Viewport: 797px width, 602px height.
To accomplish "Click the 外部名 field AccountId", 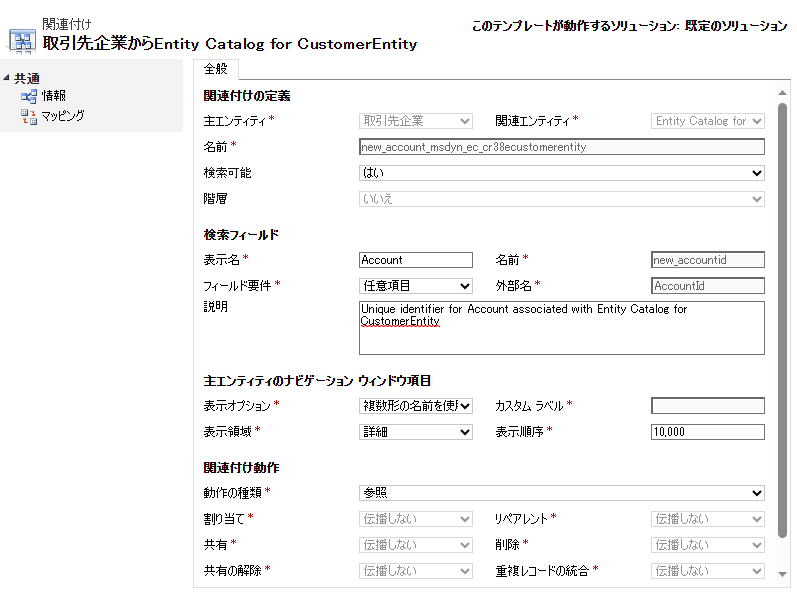I will coord(708,286).
